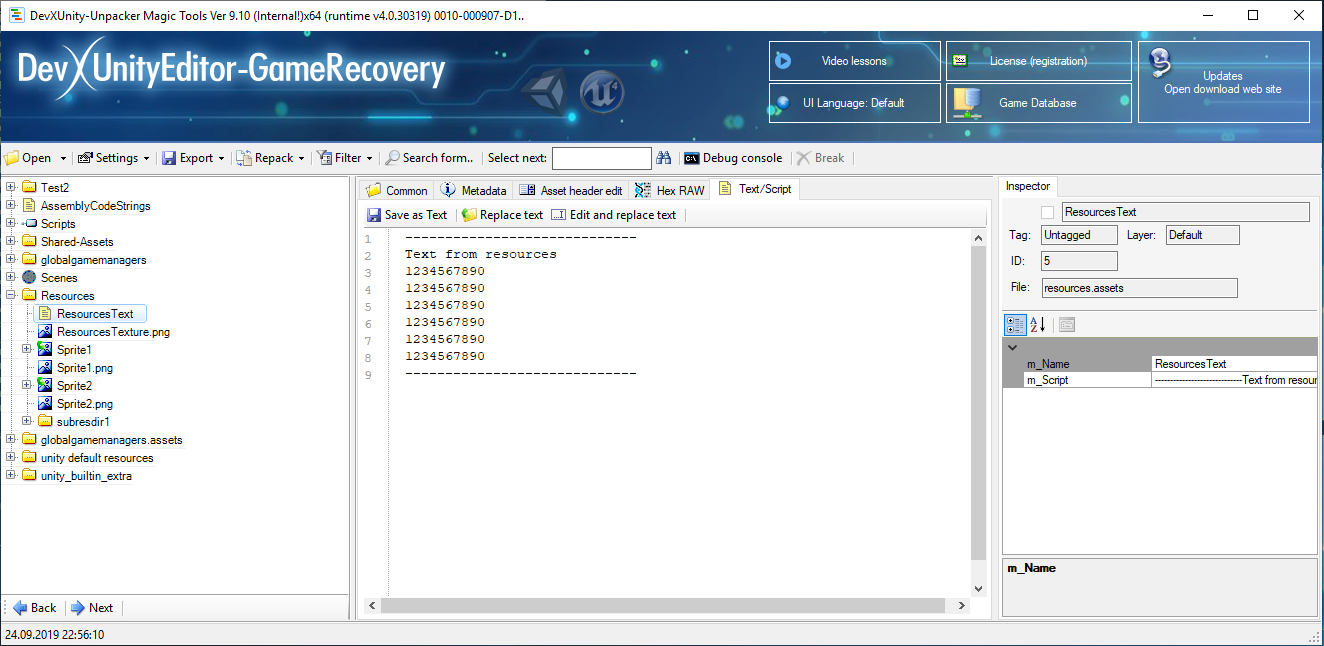This screenshot has width=1324, height=646.
Task: Click the Scripts node icon
Action: pyautogui.click(x=29, y=223)
